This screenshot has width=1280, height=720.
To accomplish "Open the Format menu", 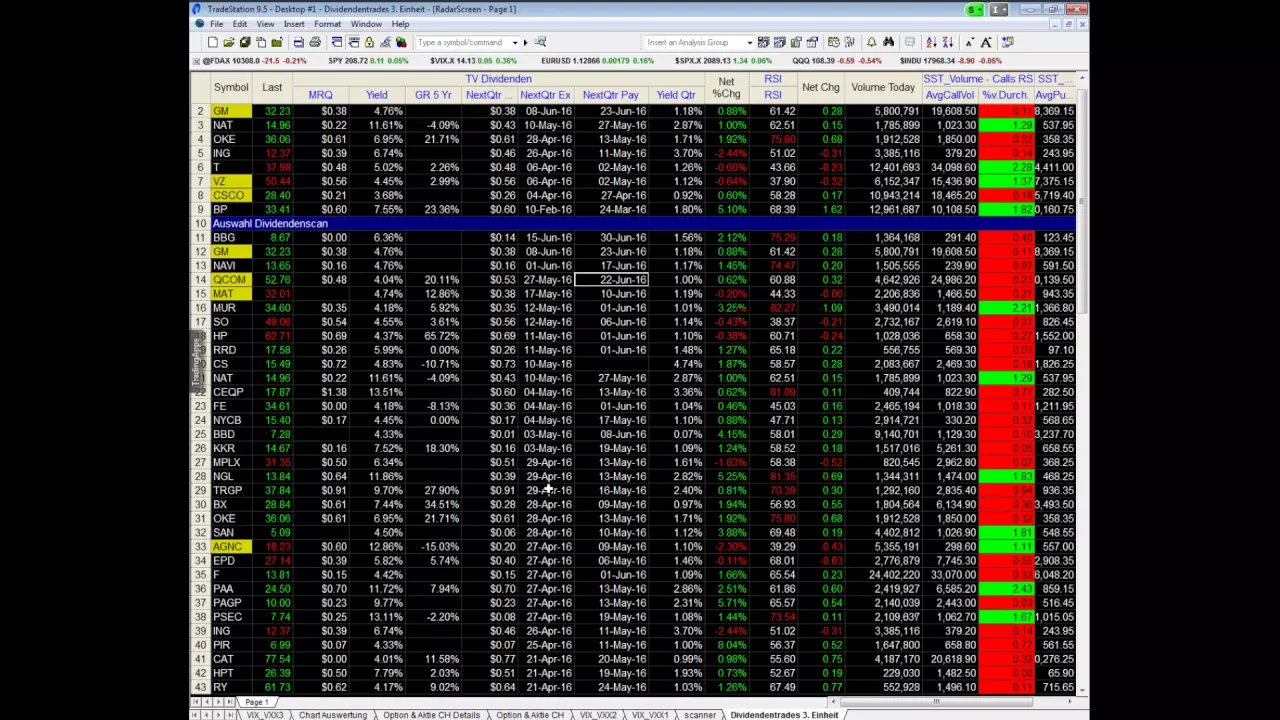I will [327, 24].
